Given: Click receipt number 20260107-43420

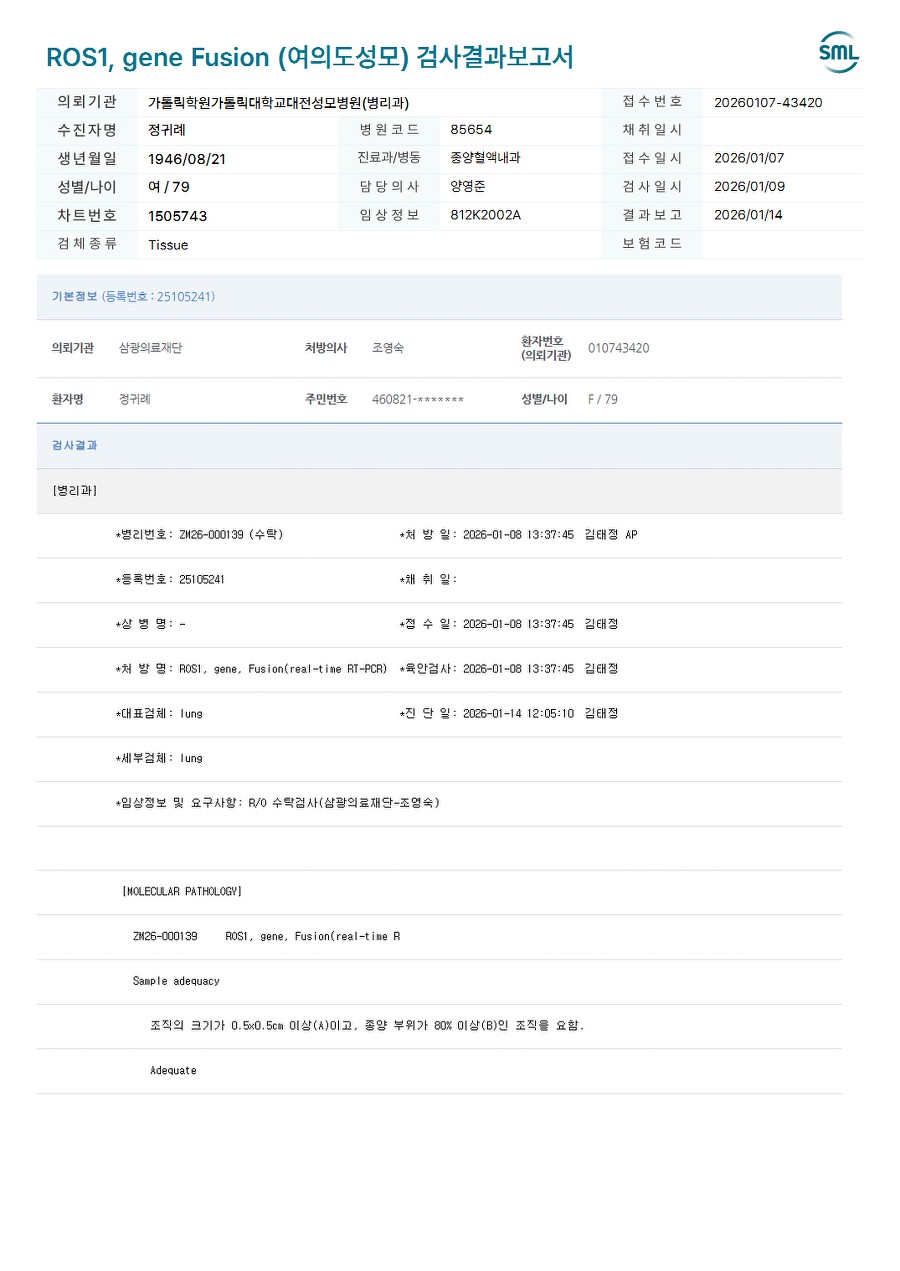Looking at the screenshot, I should click(768, 102).
